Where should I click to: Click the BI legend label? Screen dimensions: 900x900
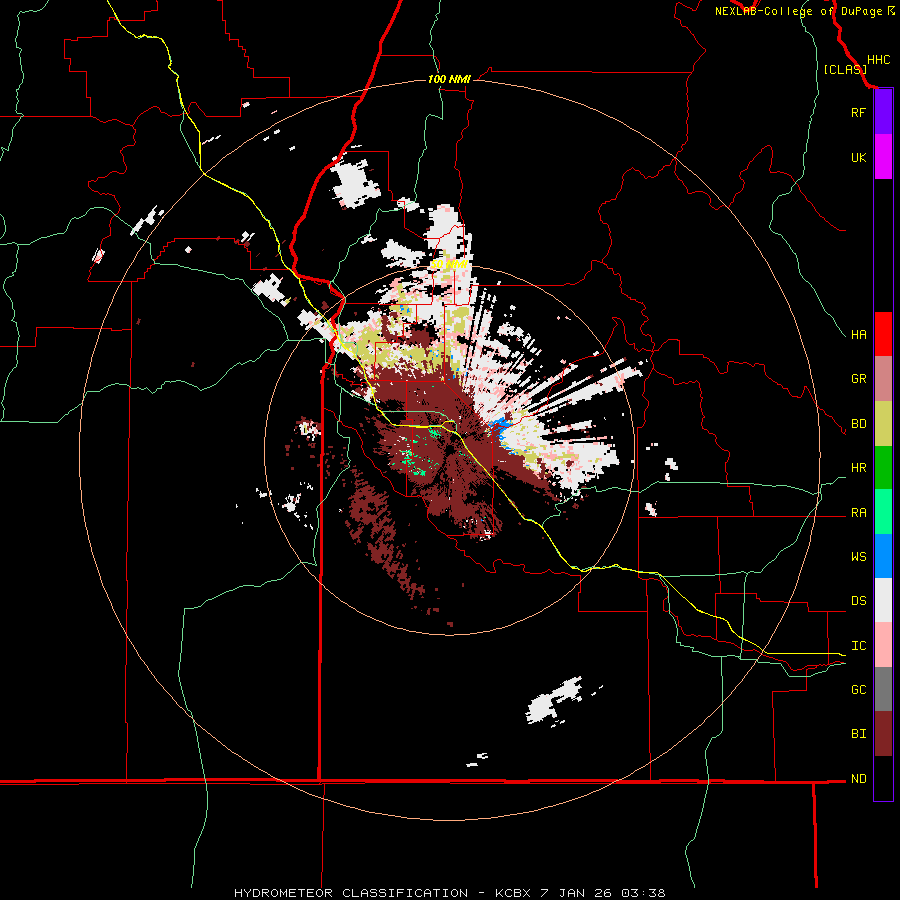[858, 734]
